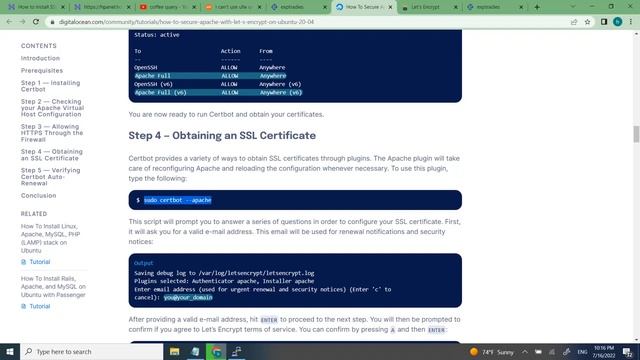The width and height of the screenshot is (640, 360).
Task: Click the 'OpenSSH' firewall row text
Action: (x=146, y=68)
